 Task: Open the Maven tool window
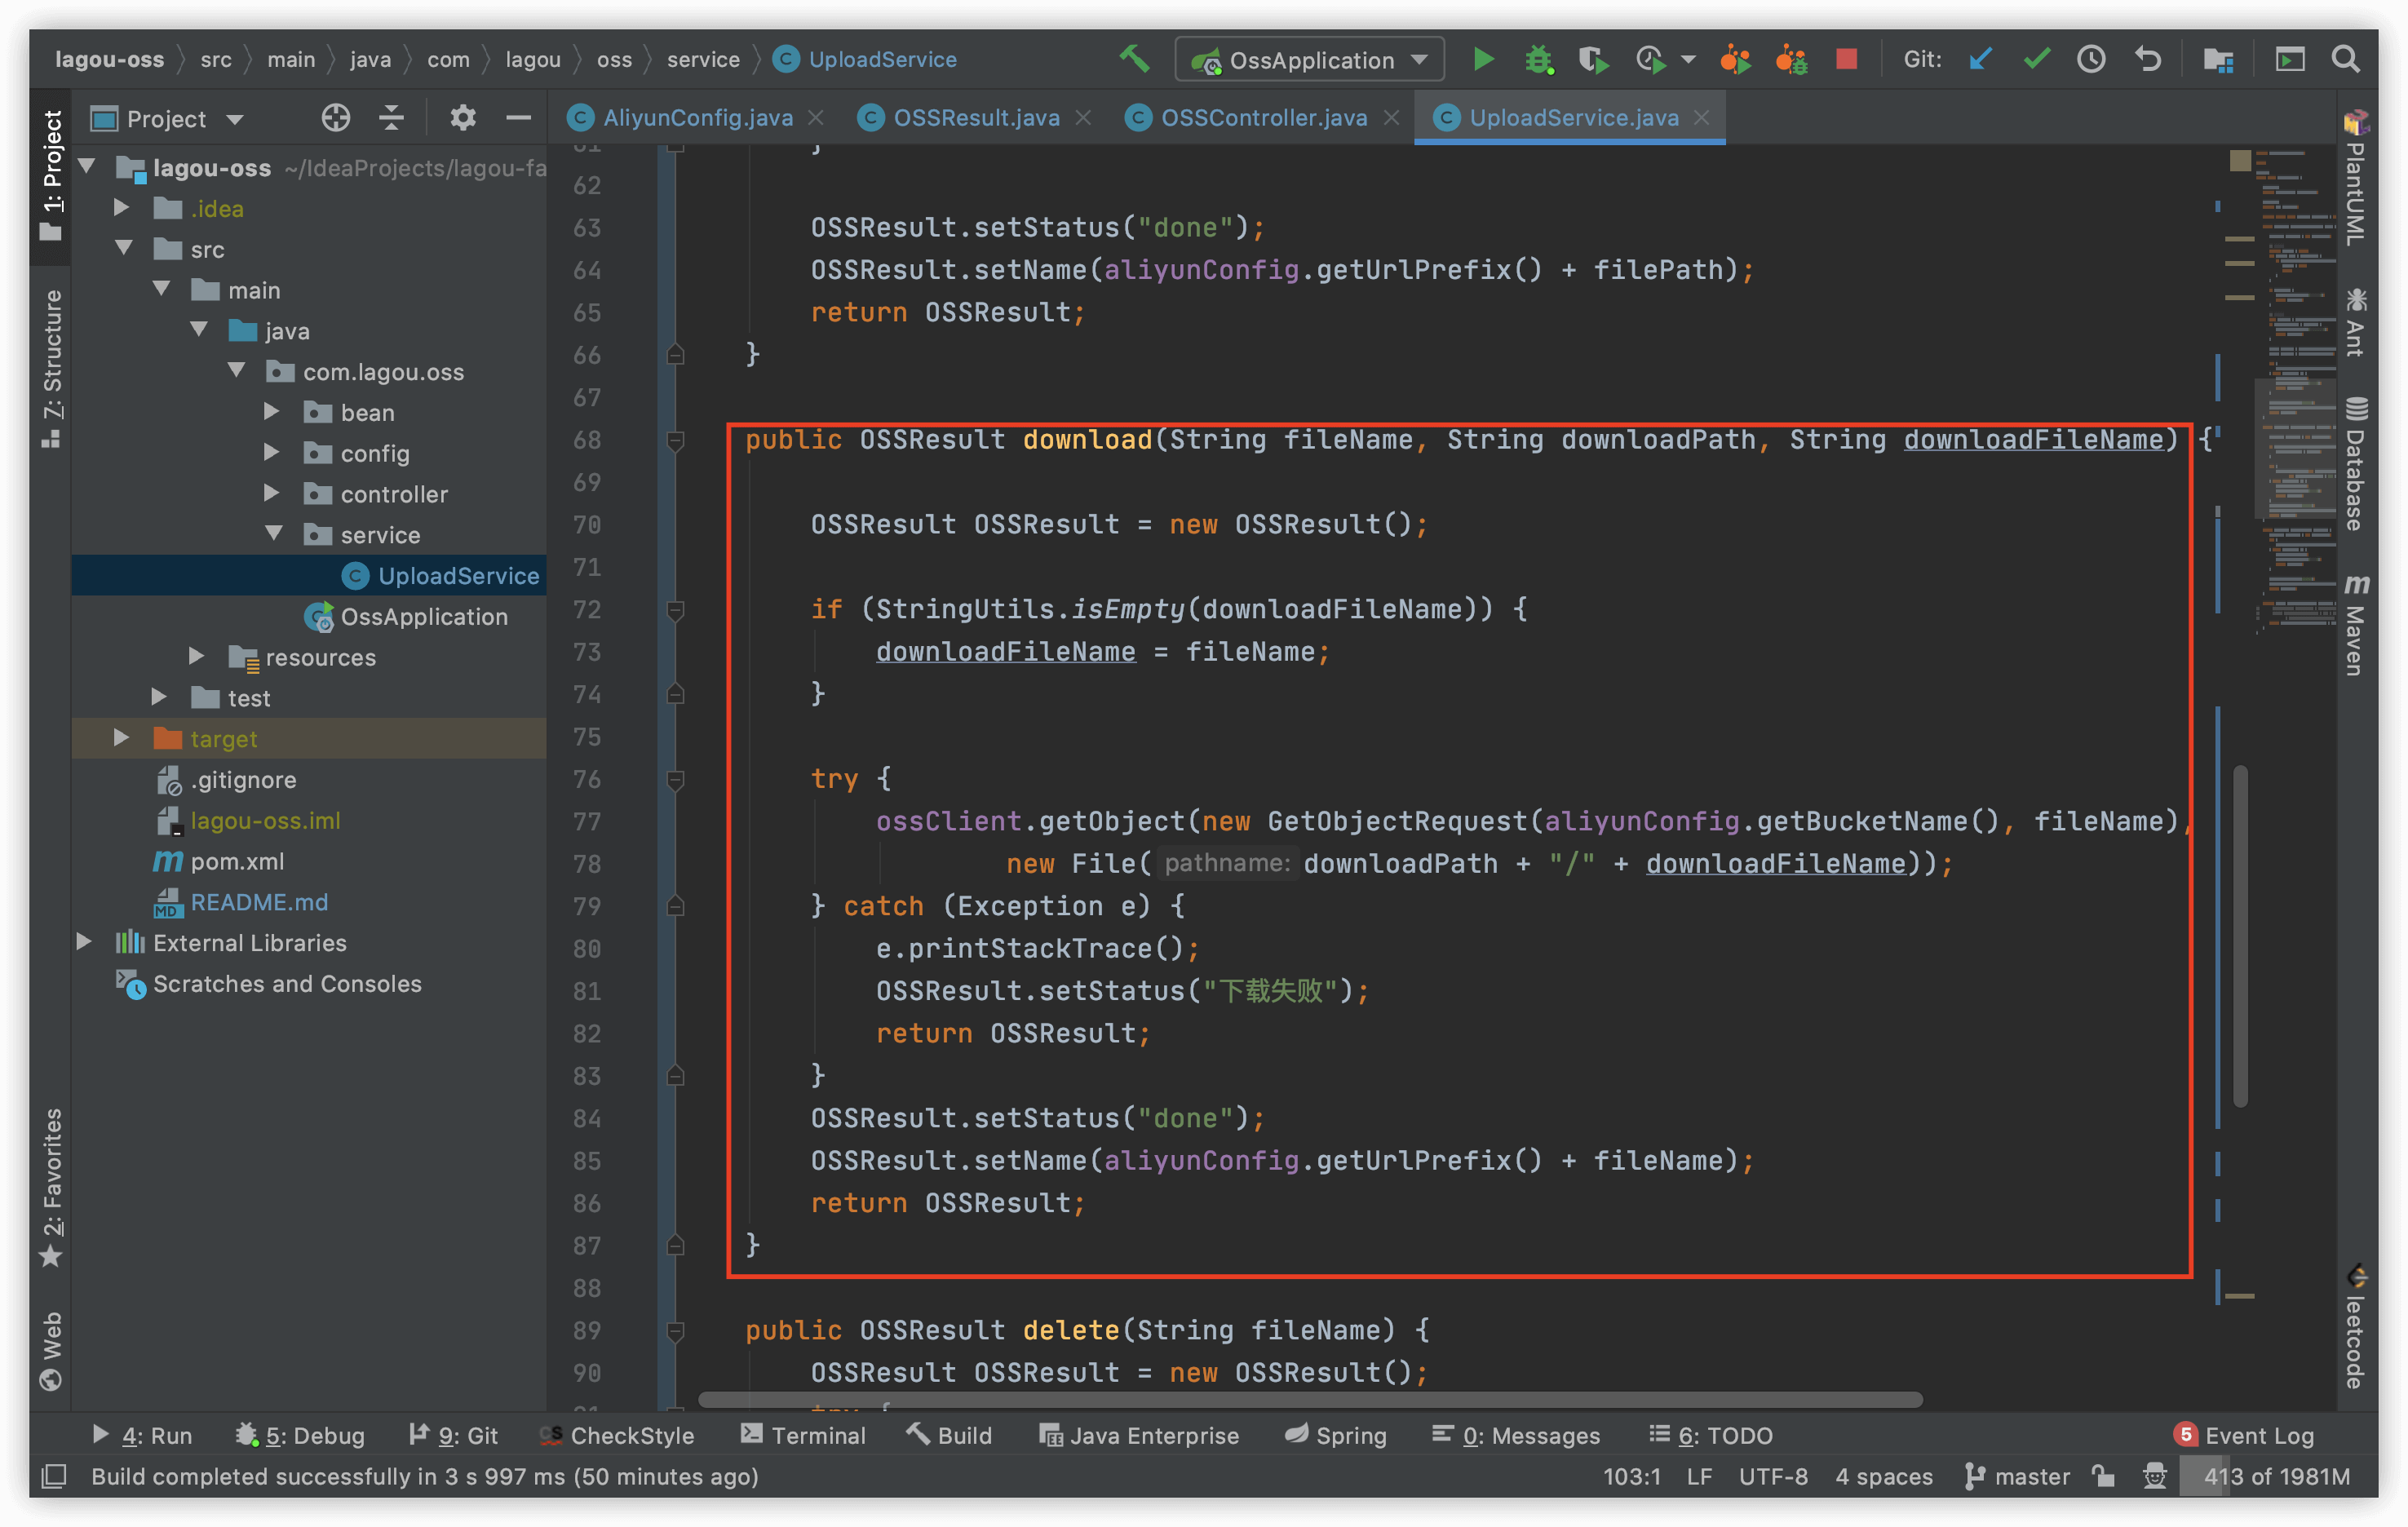2357,624
